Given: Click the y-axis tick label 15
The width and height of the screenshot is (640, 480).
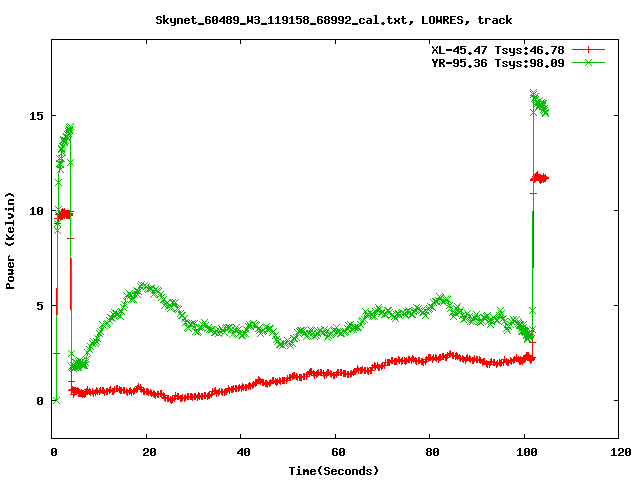Looking at the screenshot, I should 36,116.
